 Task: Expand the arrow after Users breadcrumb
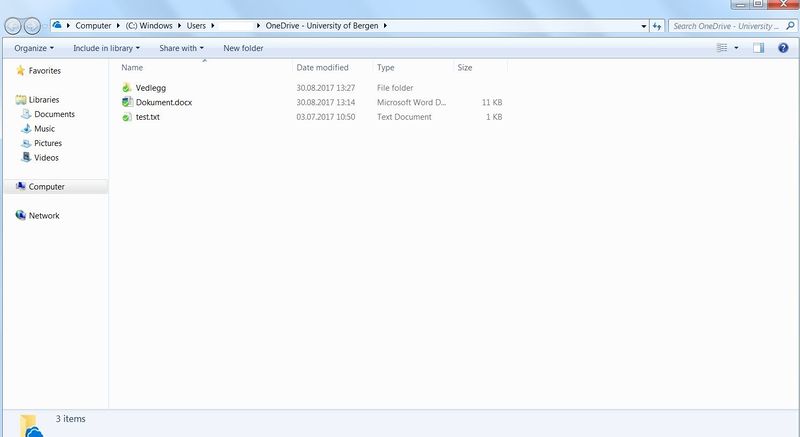tap(213, 25)
